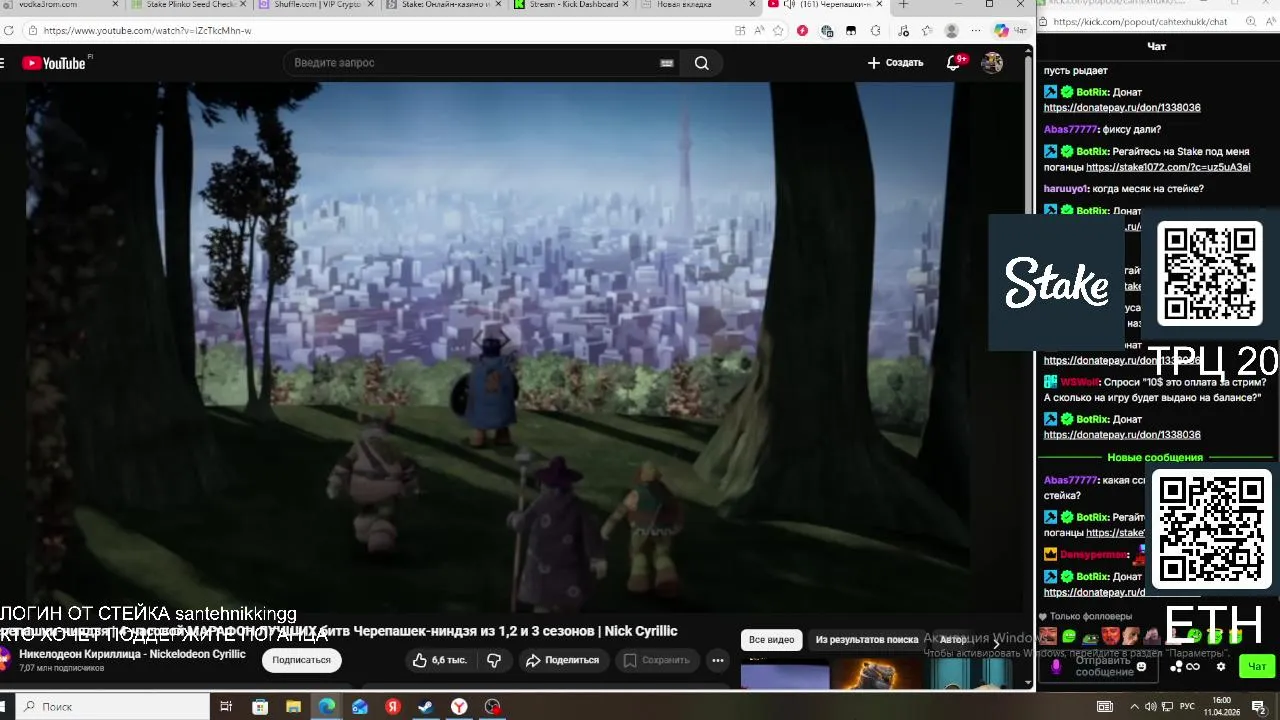This screenshot has height=720, width=1280.
Task: Click the YouTube search magnifier button
Action: [702, 63]
